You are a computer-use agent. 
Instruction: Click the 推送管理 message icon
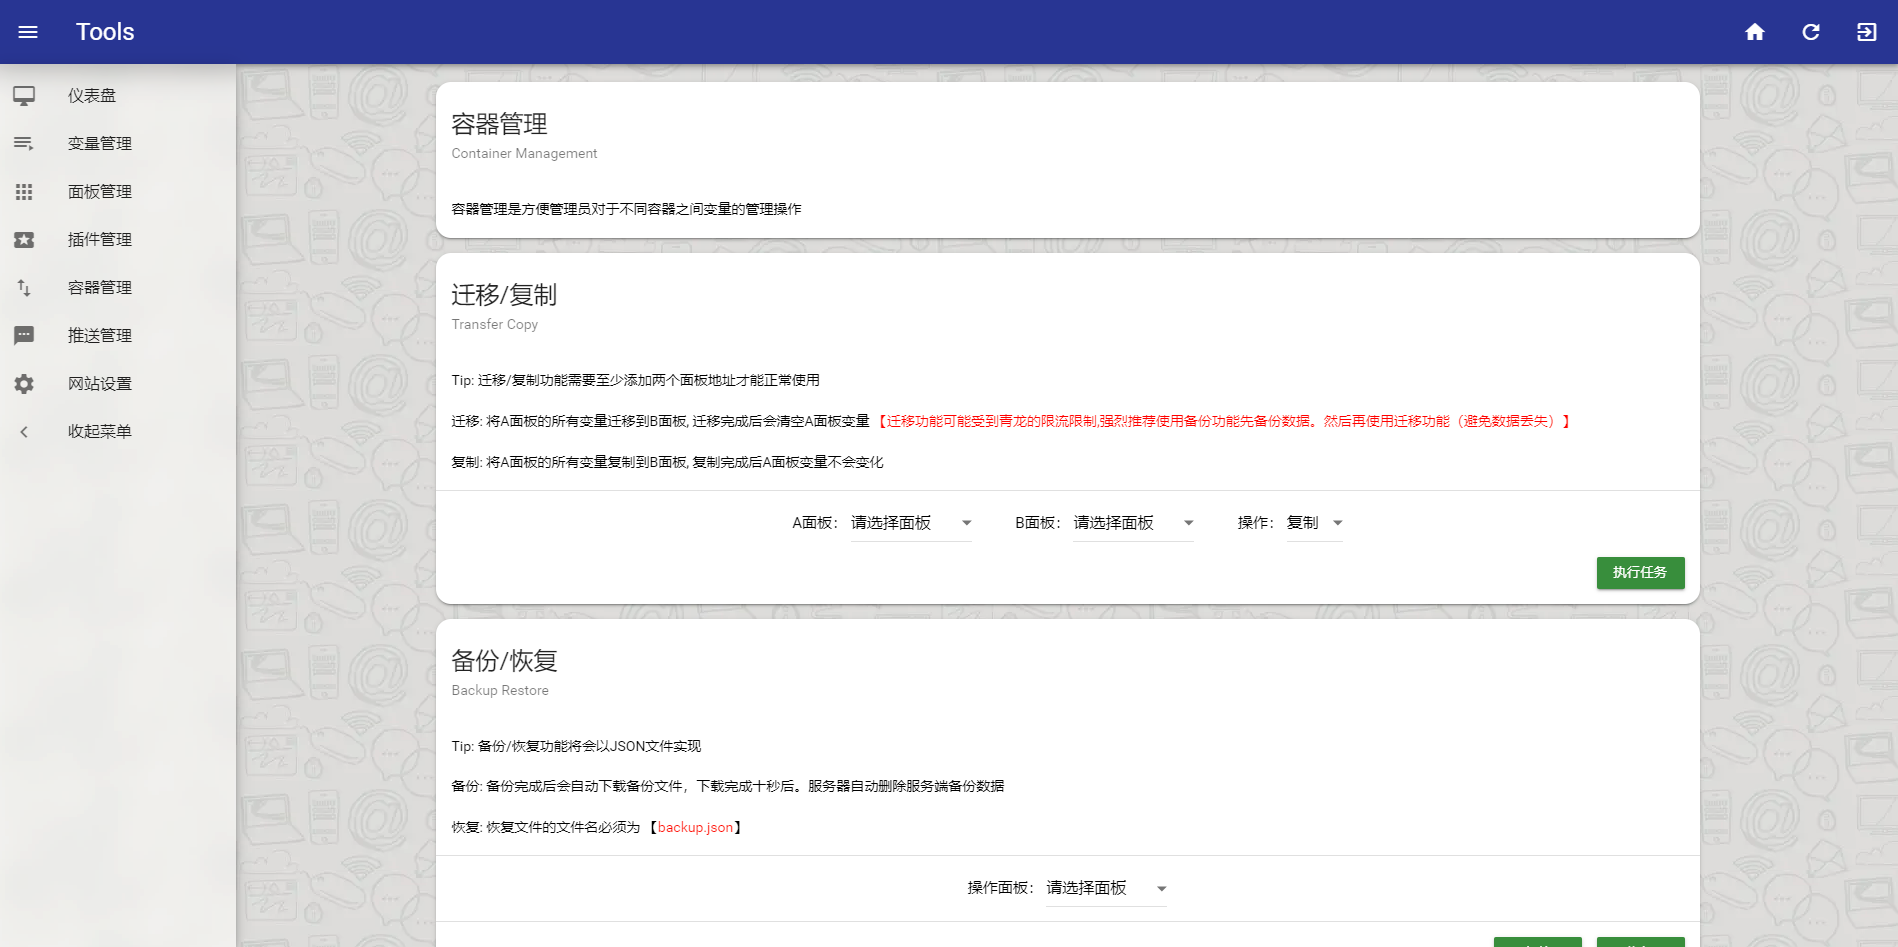tap(24, 336)
